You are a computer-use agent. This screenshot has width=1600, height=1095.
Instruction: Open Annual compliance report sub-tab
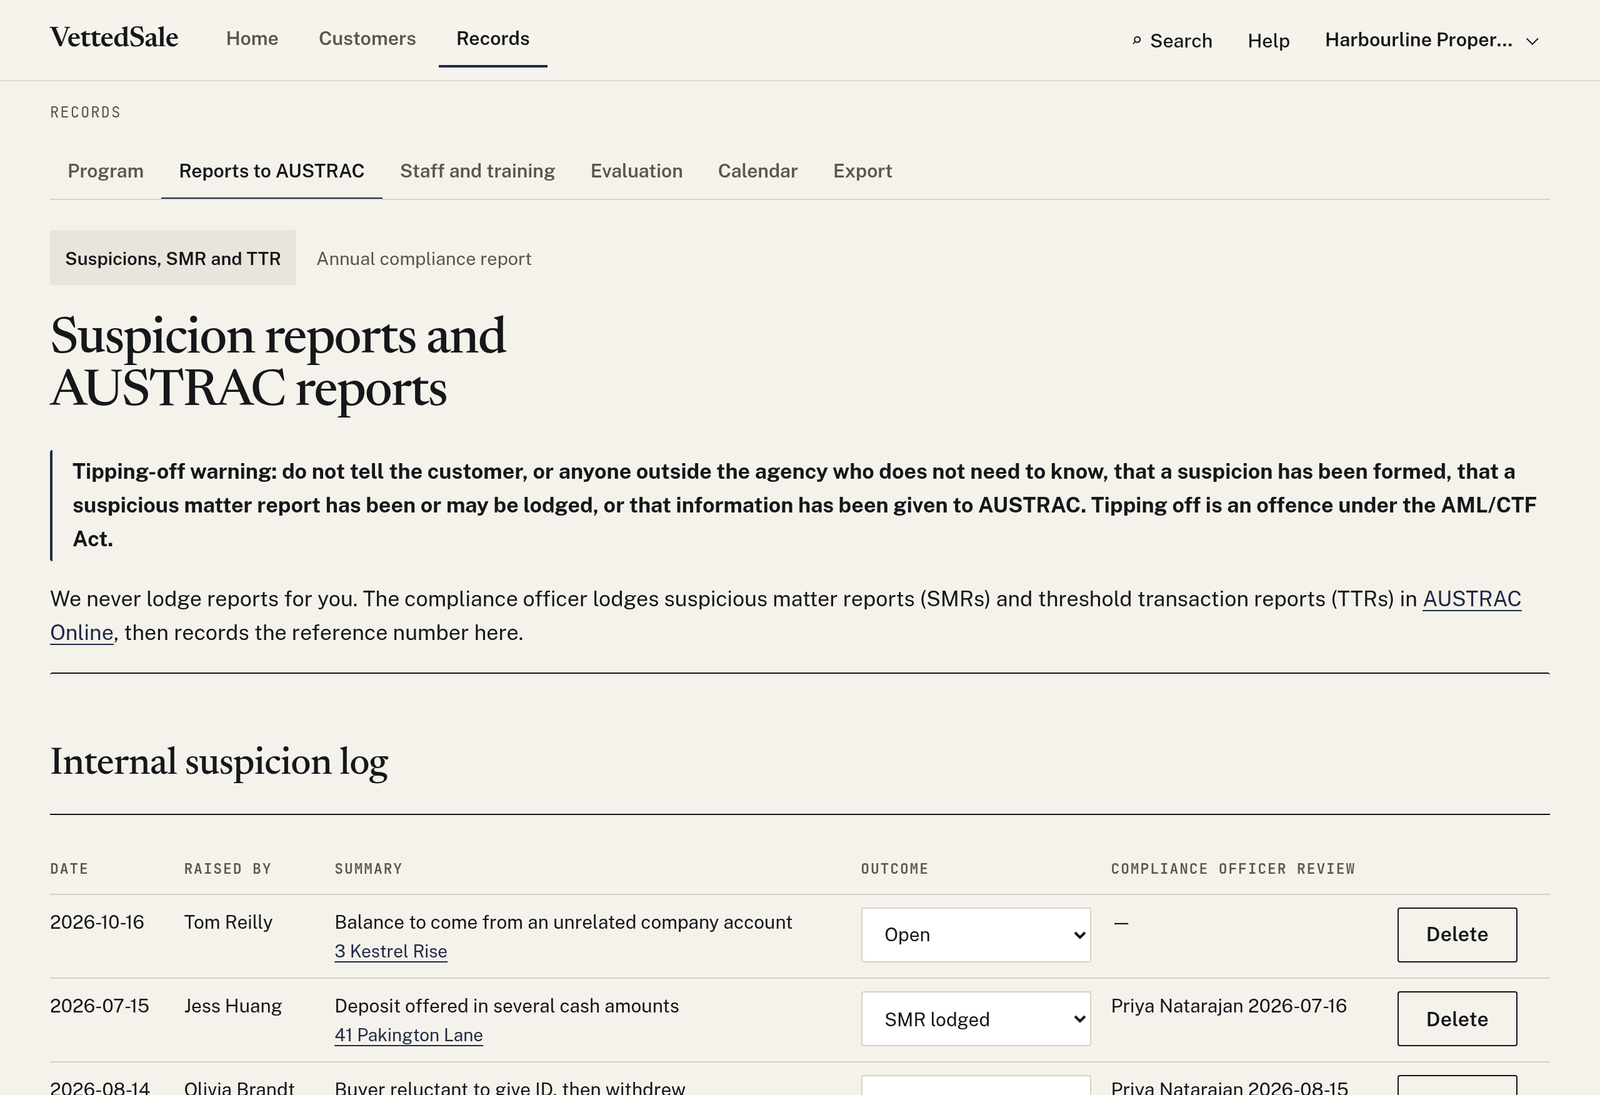[x=424, y=258]
